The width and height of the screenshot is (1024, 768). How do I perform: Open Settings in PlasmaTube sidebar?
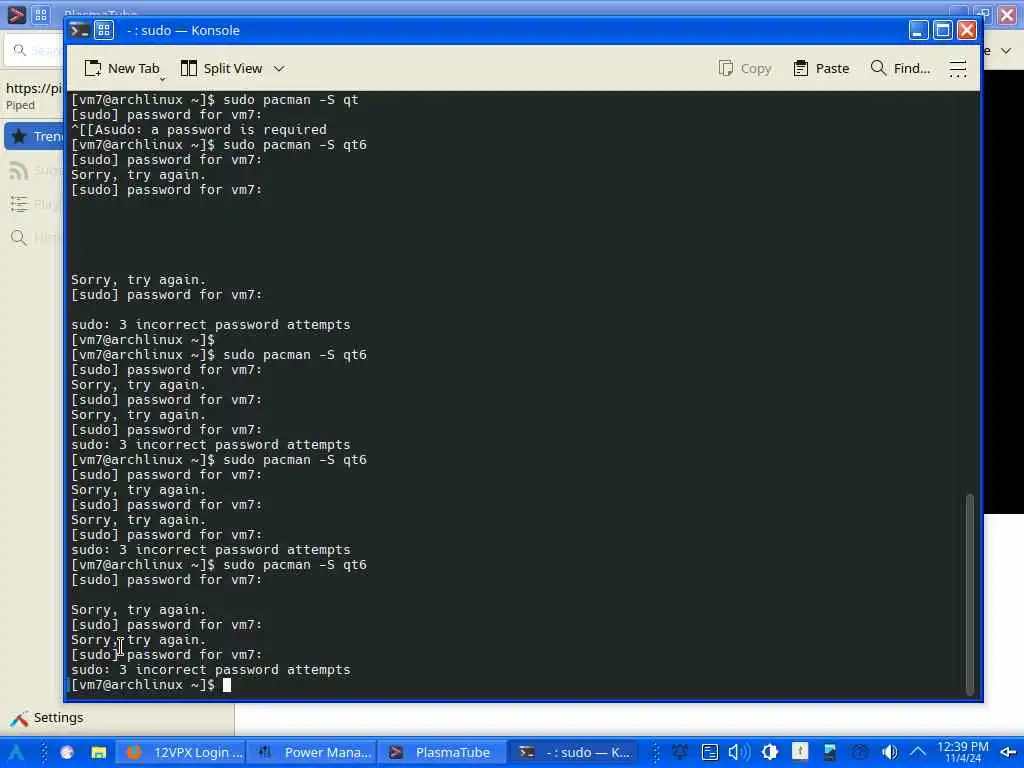(46, 718)
